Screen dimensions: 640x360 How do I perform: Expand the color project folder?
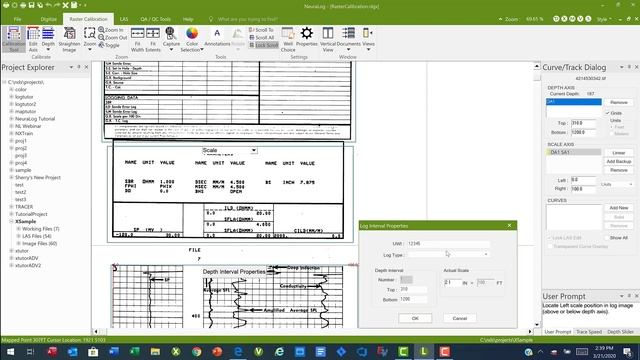click(11, 89)
